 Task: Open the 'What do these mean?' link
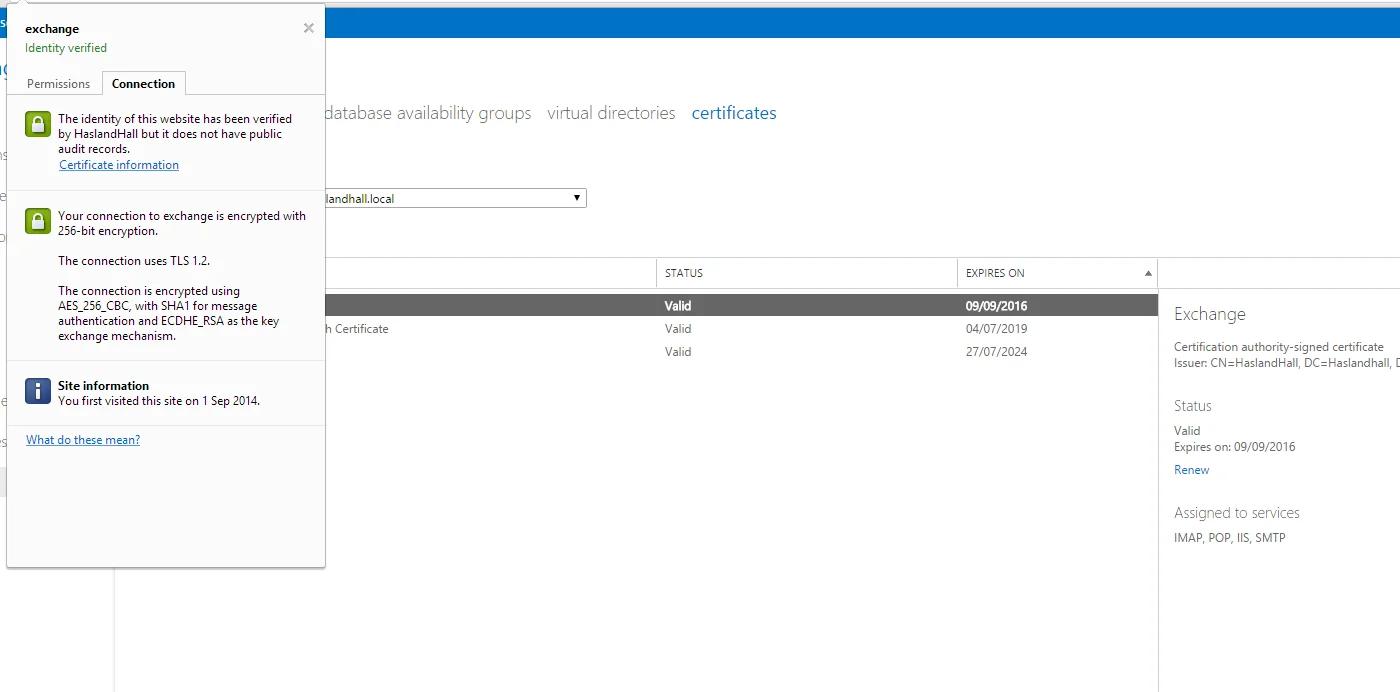[x=83, y=440]
